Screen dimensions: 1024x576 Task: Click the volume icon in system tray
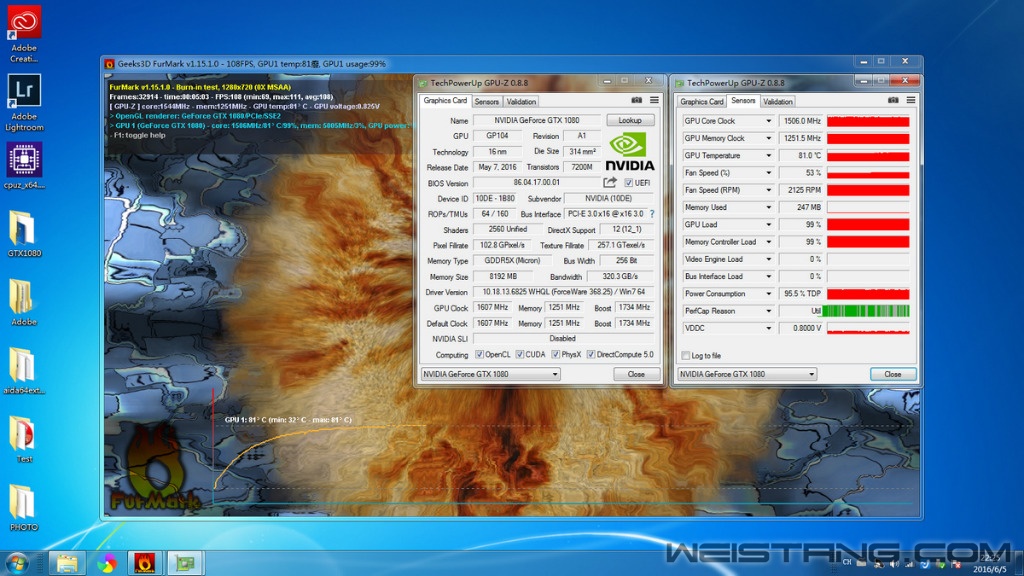(894, 563)
